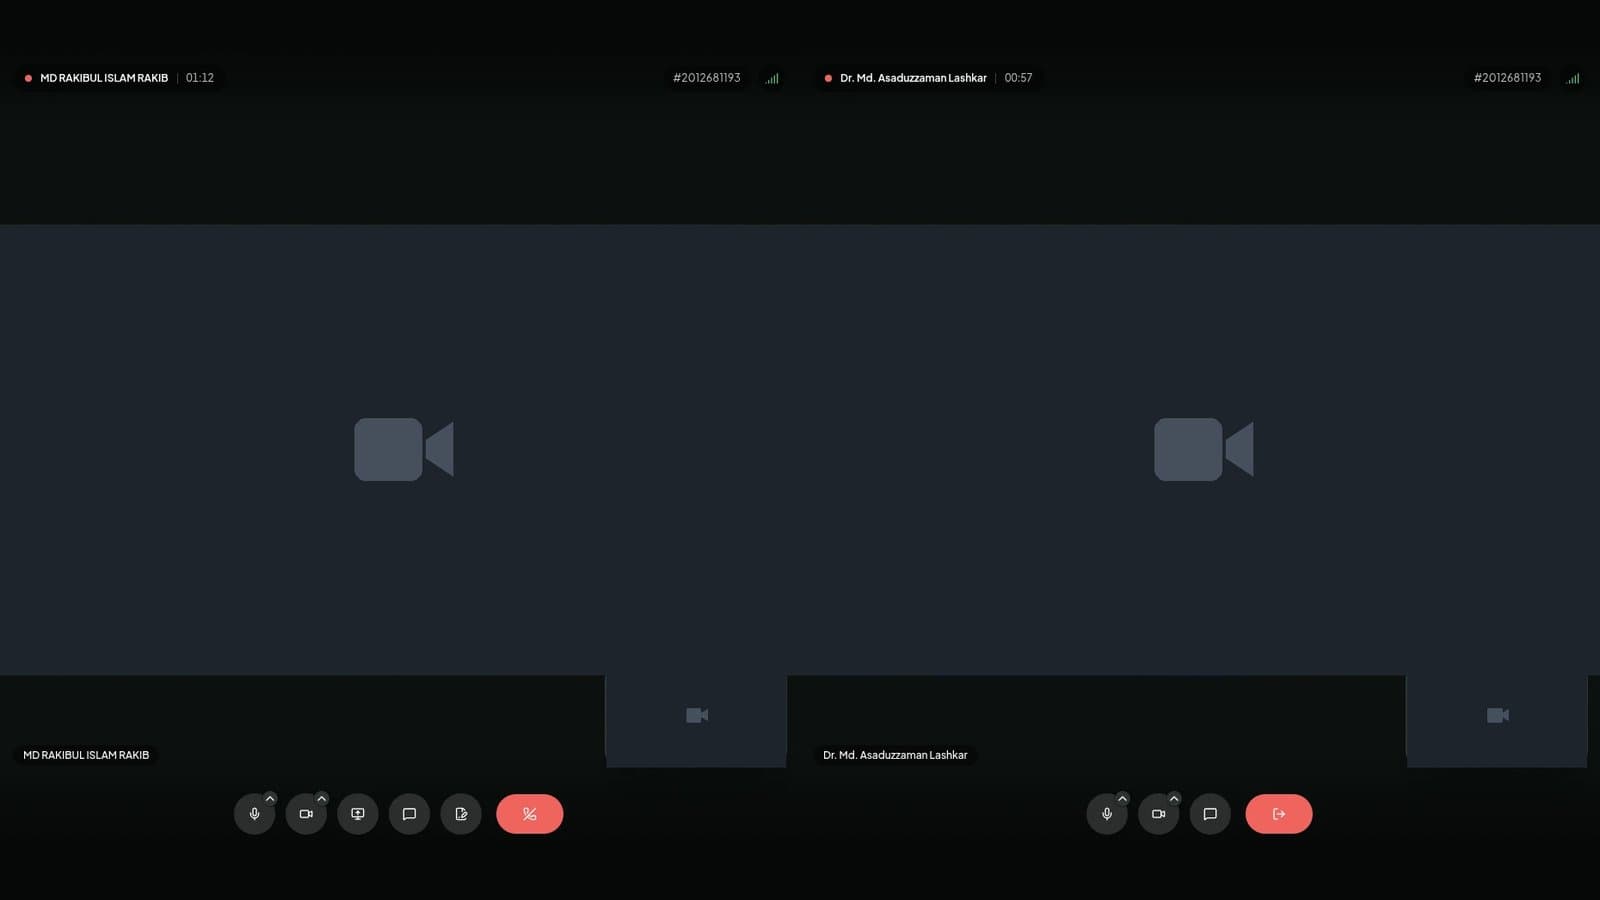Leave the call using the red exit button

pos(1279,814)
